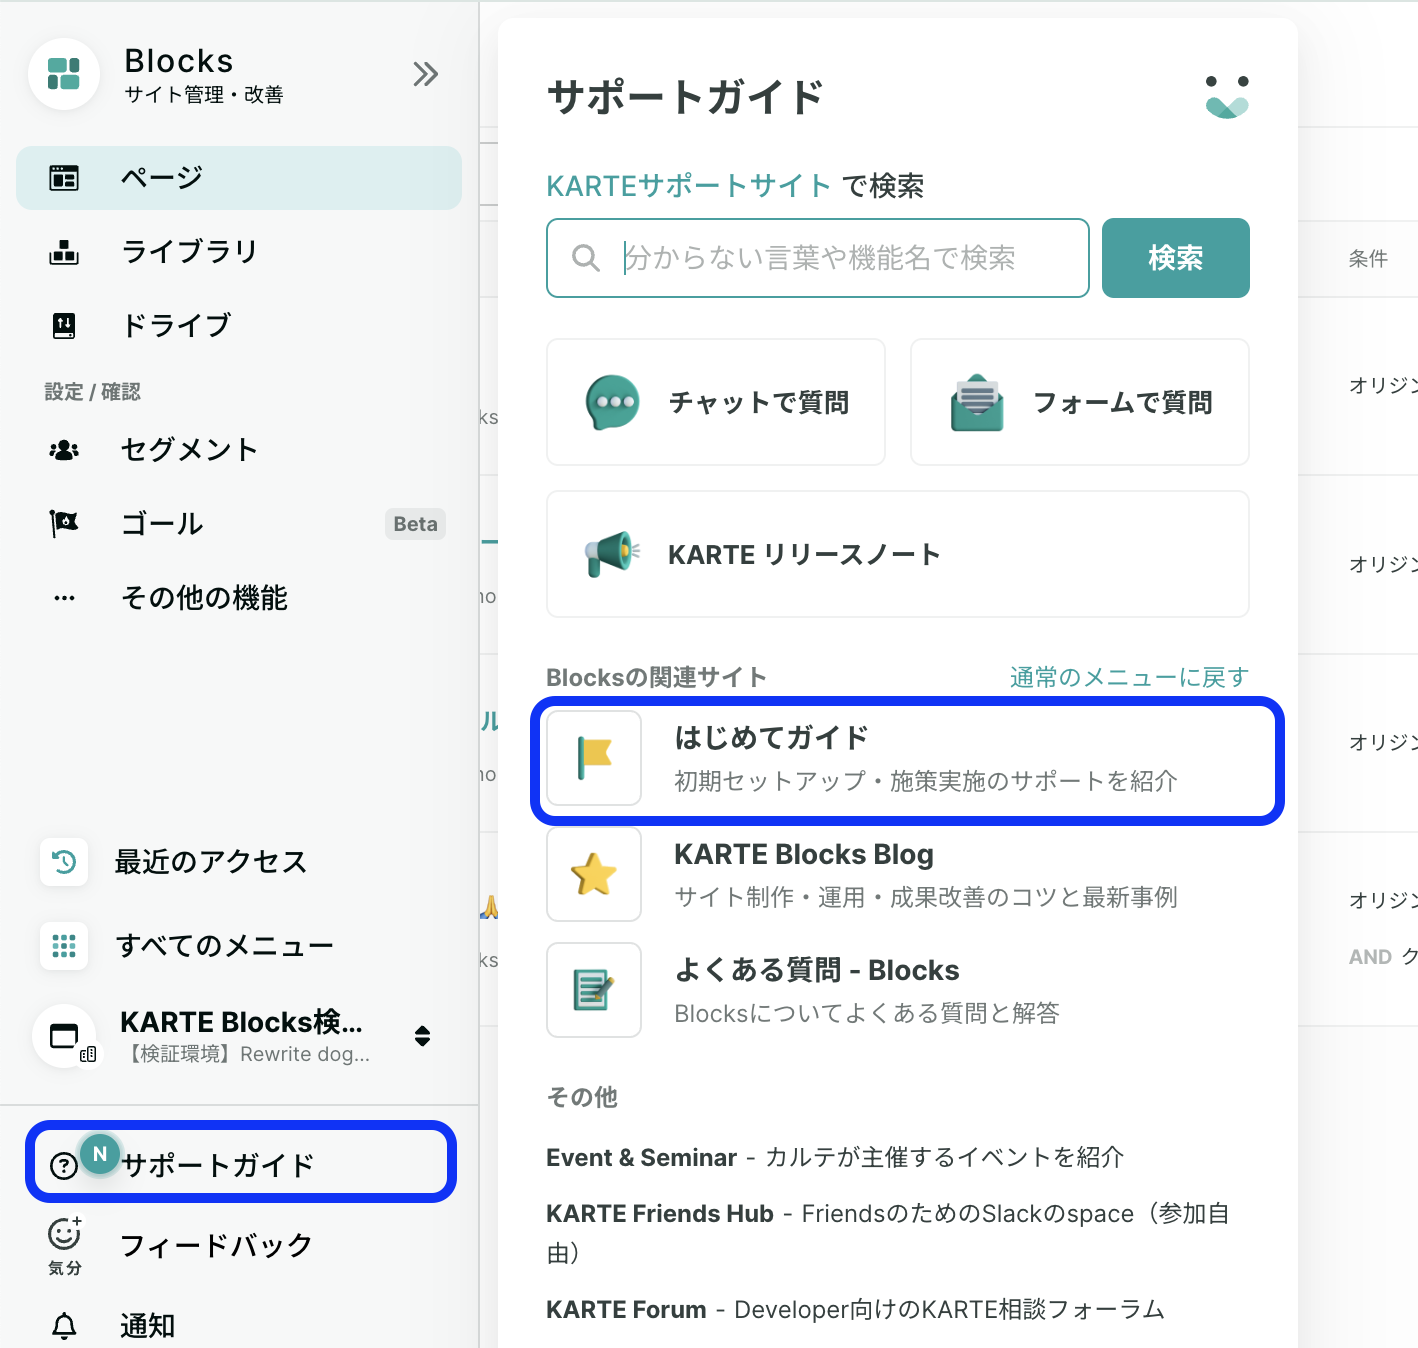Open Event & Seminar link
1418x1348 pixels.
[641, 1158]
